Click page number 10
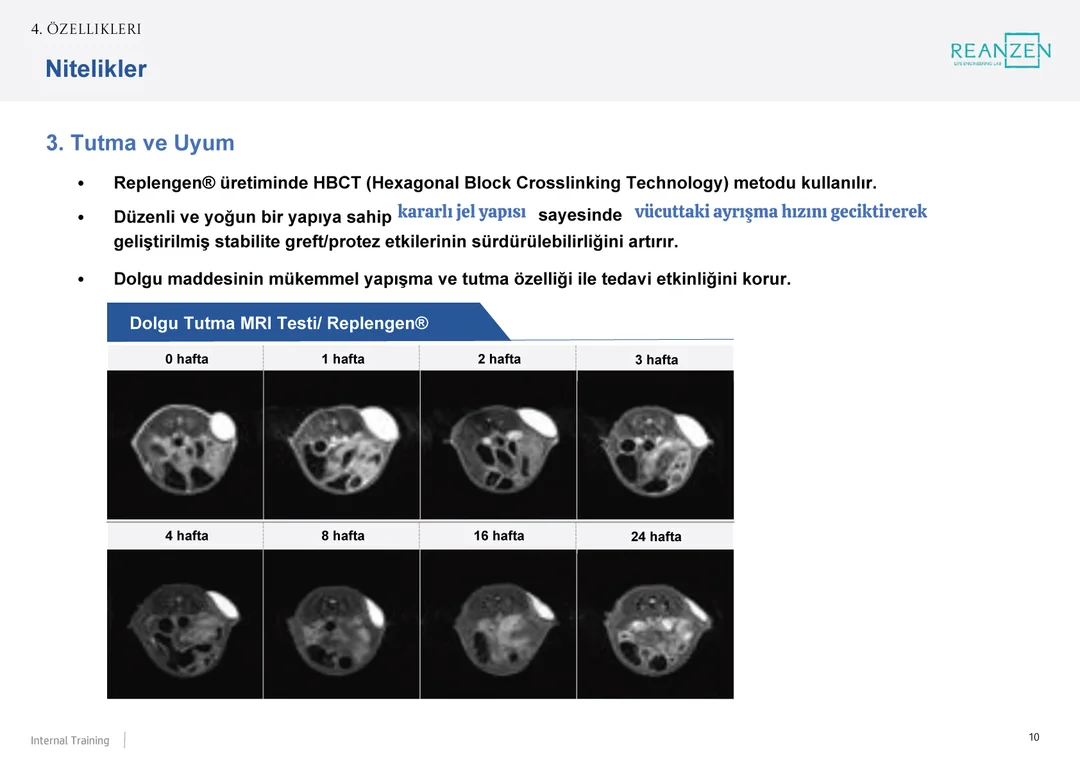The height and width of the screenshot is (763, 1080). pyautogui.click(x=1034, y=737)
